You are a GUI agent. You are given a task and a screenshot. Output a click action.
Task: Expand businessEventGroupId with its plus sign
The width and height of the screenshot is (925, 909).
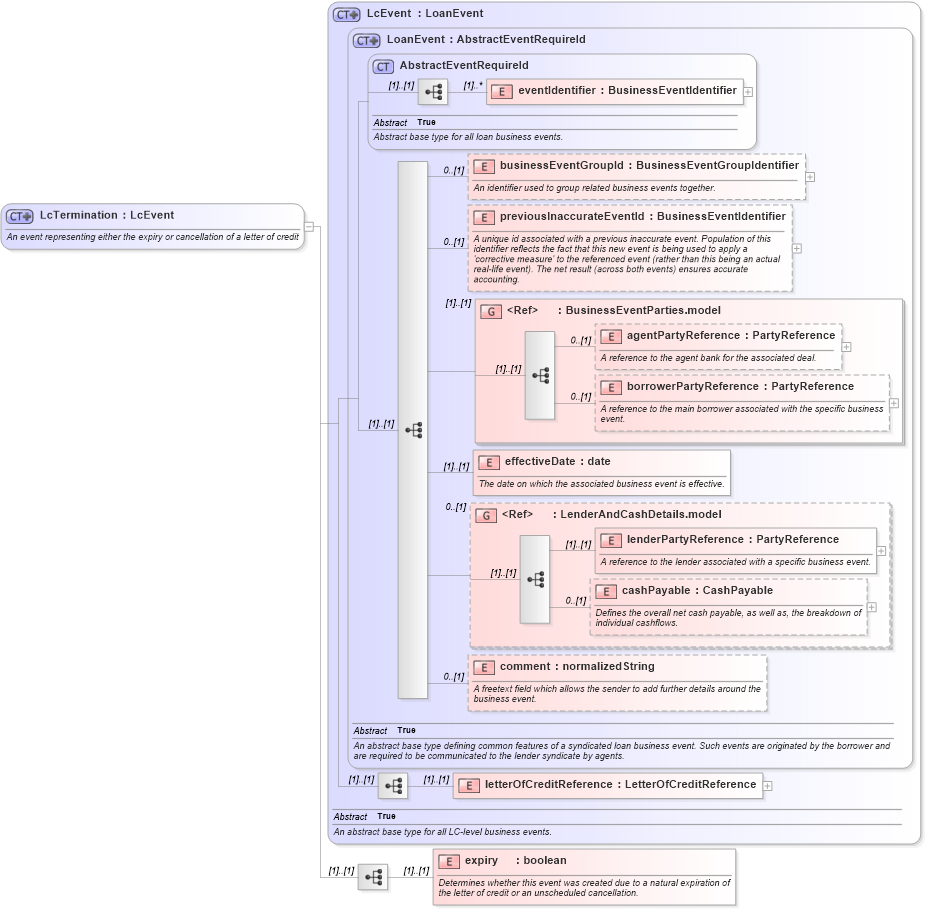click(x=810, y=175)
